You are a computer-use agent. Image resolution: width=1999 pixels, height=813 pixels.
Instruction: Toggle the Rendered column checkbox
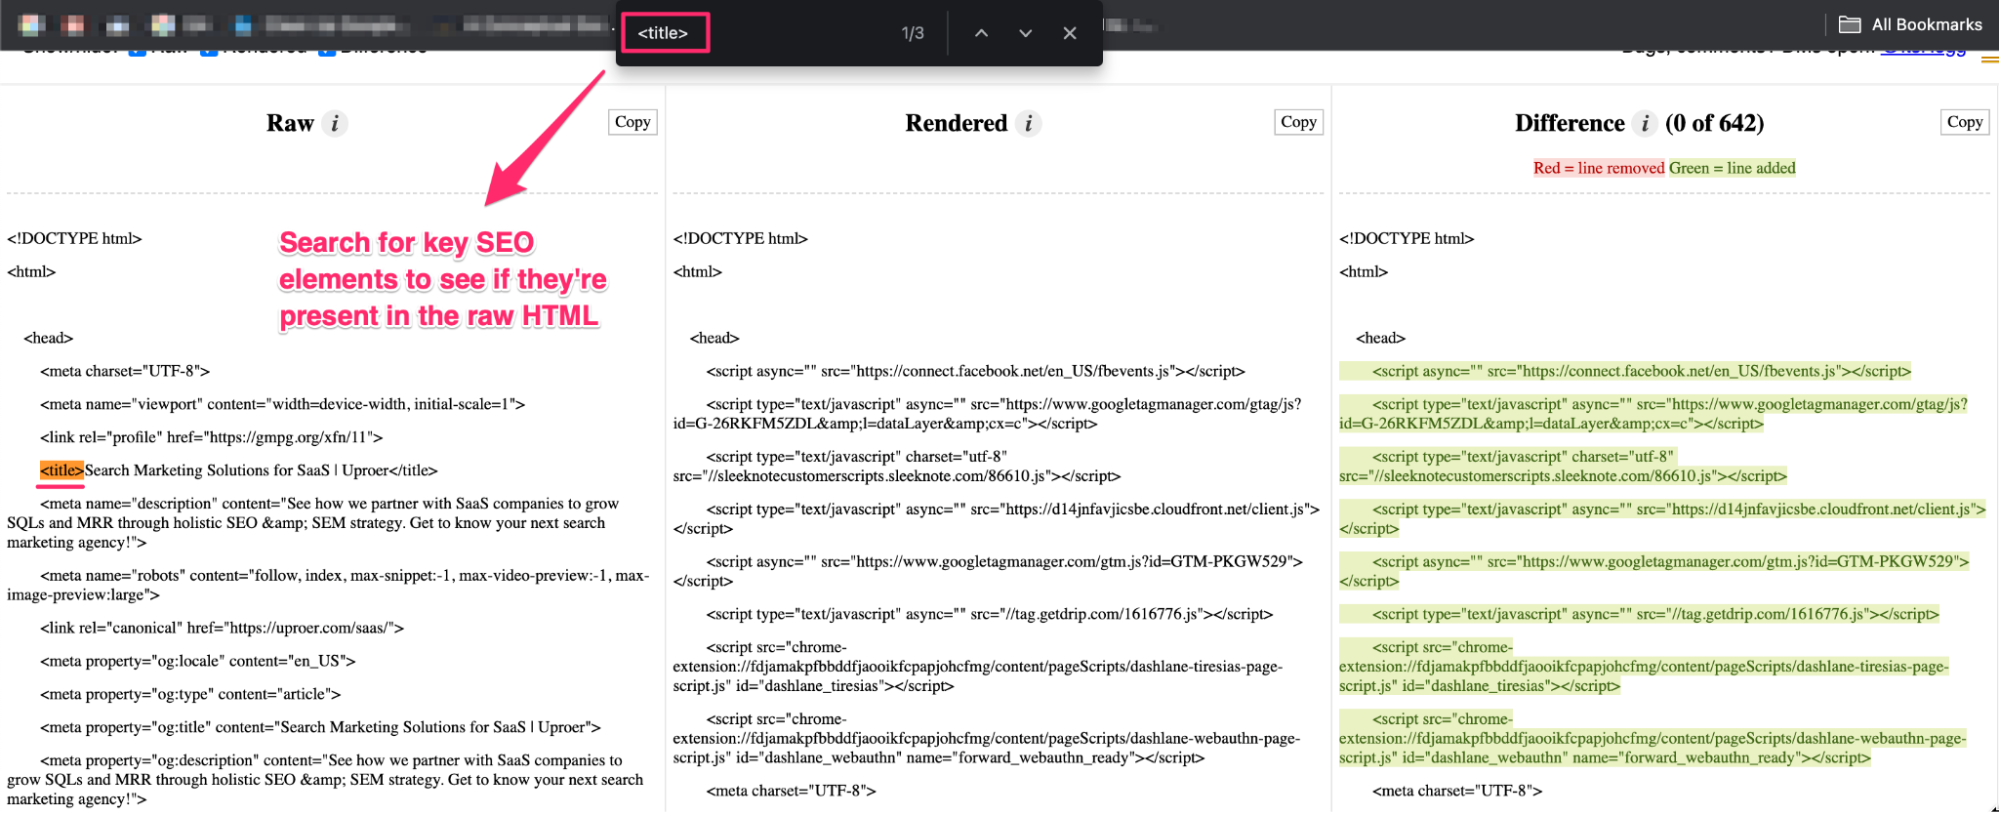tap(209, 50)
